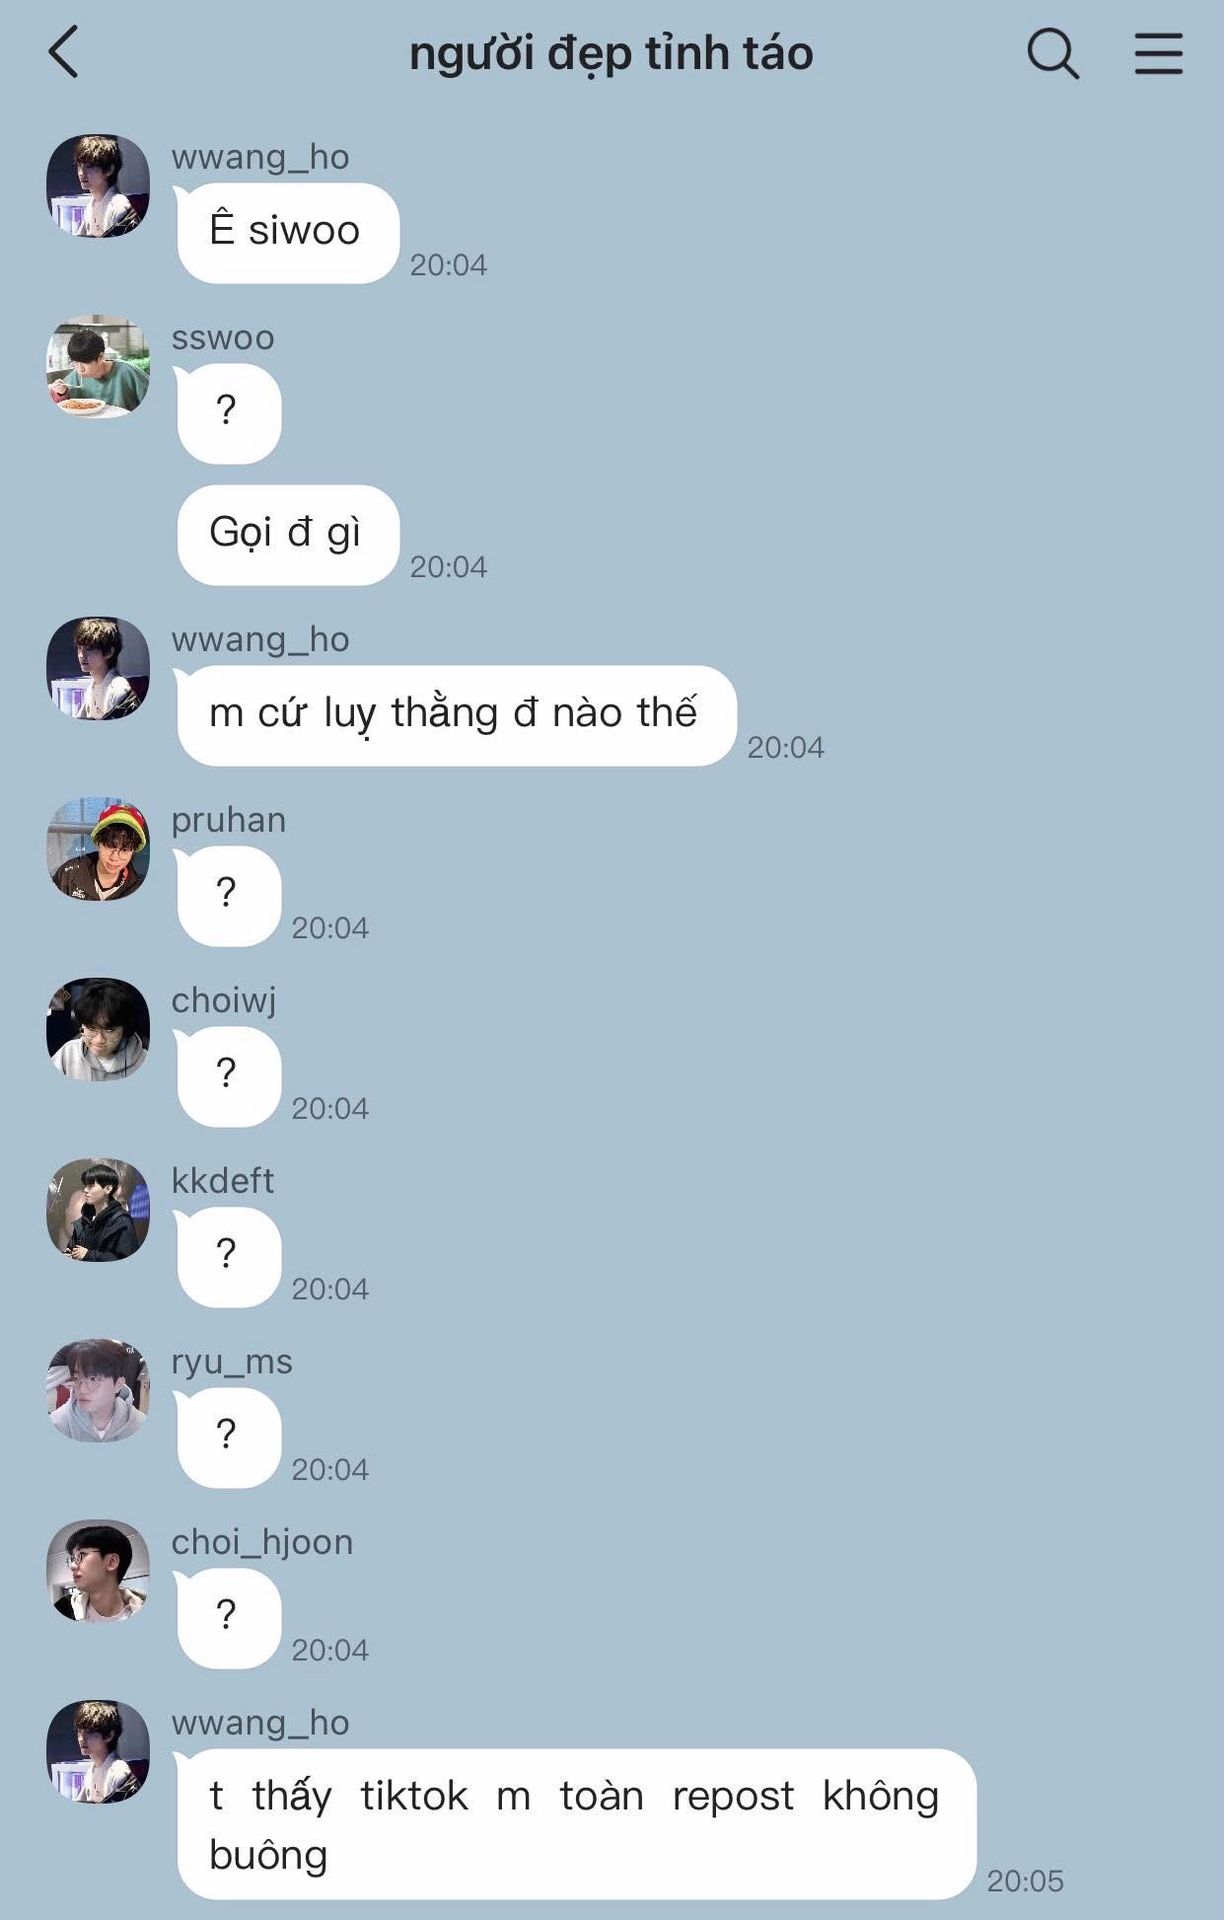Open the chat search magnifier icon
Image resolution: width=1224 pixels, height=1920 pixels.
click(1053, 52)
